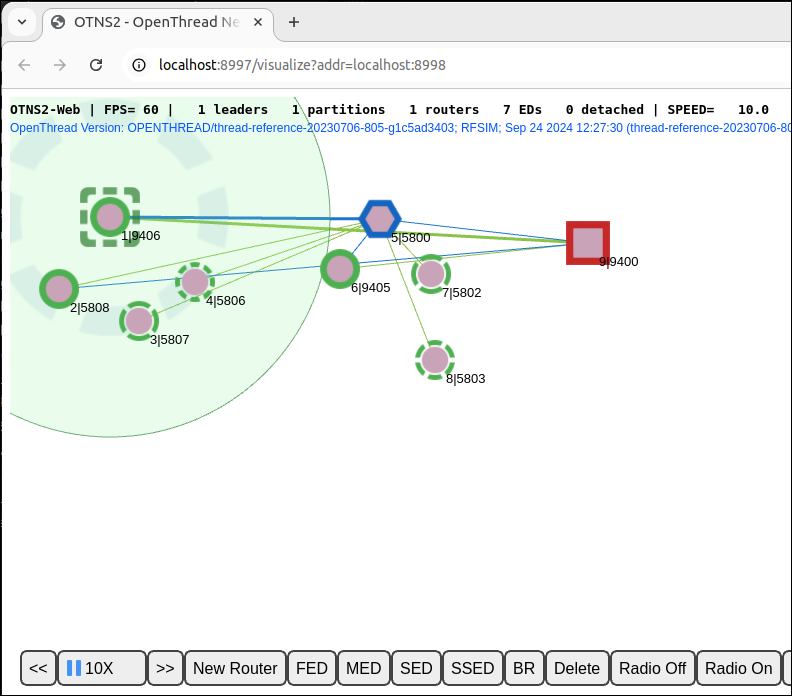Pause the simulation at 10X speed
792x696 pixels.
click(101, 668)
